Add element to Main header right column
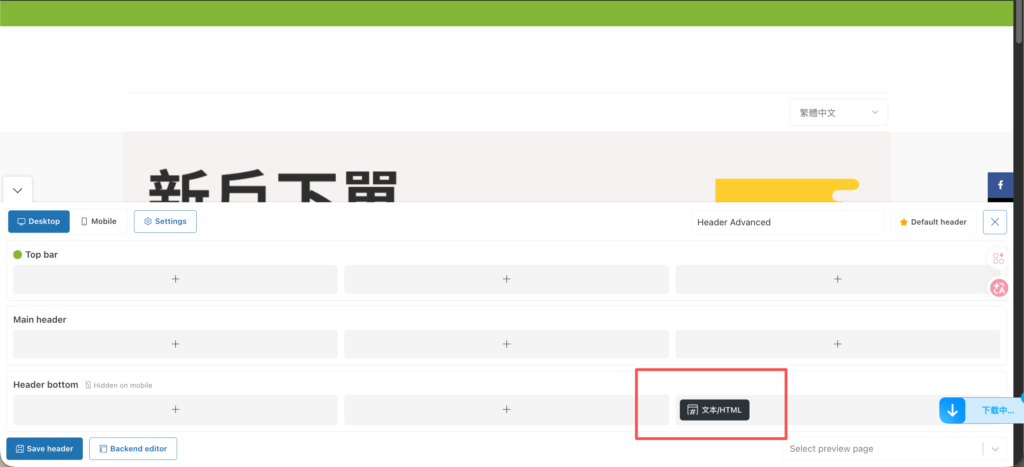 coord(837,344)
